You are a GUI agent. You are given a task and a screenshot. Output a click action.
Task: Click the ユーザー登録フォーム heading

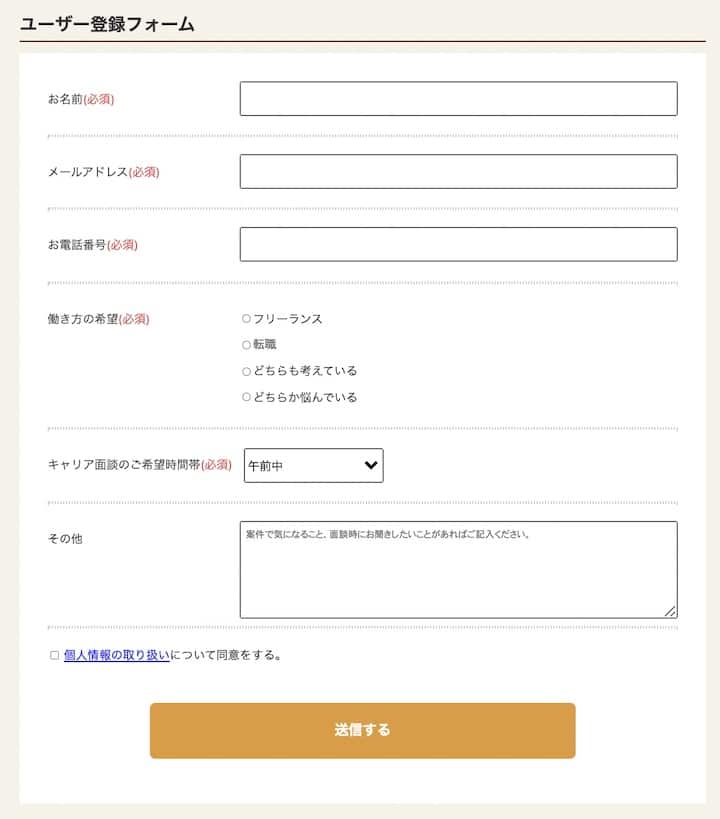[x=107, y=24]
